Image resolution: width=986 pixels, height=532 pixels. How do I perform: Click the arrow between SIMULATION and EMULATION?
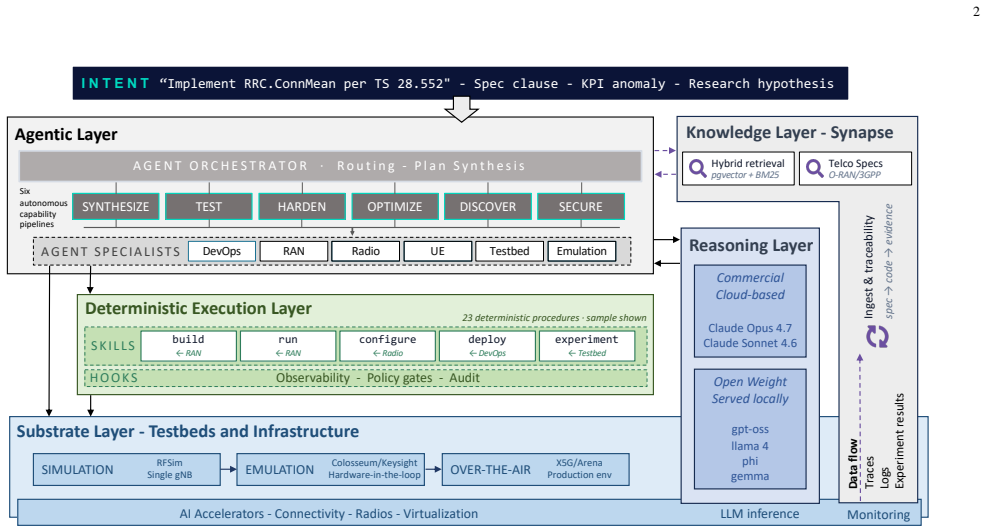click(x=229, y=469)
